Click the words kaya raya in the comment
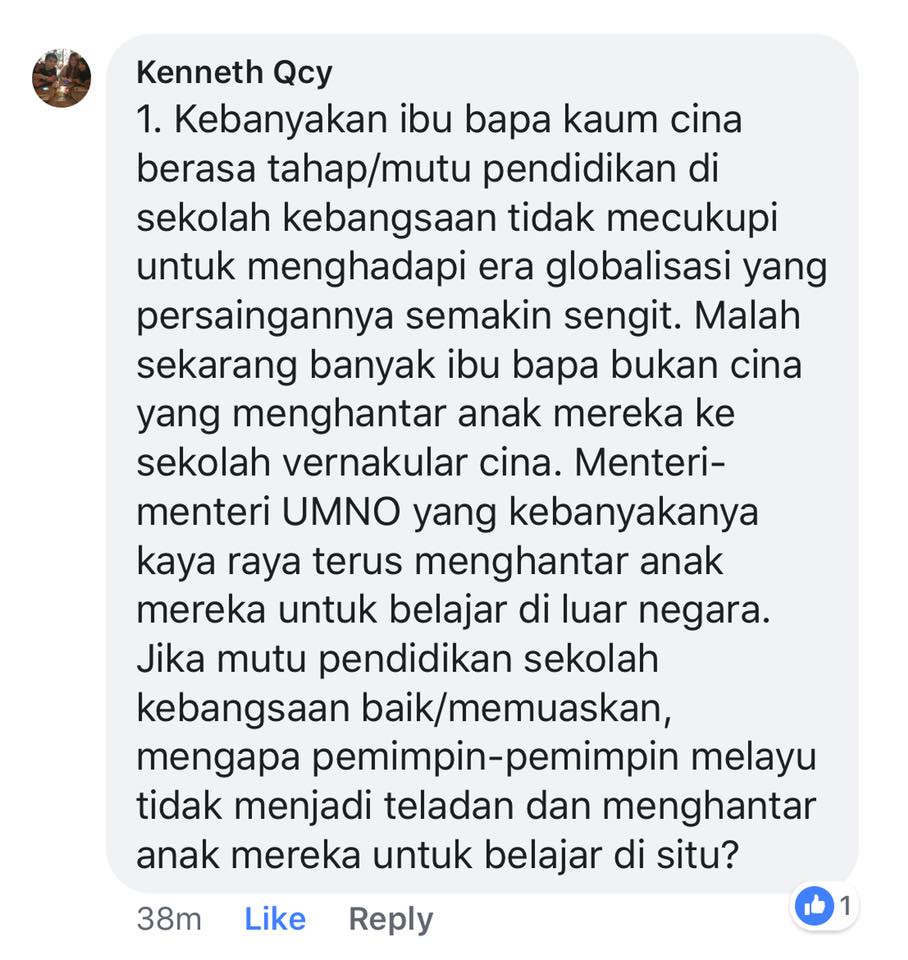Image resolution: width=908 pixels, height=960 pixels. pos(218,563)
